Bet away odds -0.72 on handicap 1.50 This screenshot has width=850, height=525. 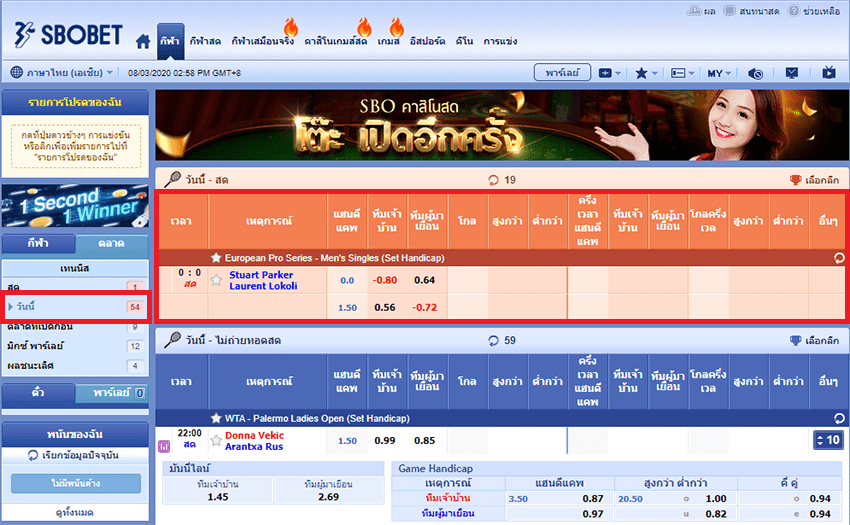(x=424, y=308)
